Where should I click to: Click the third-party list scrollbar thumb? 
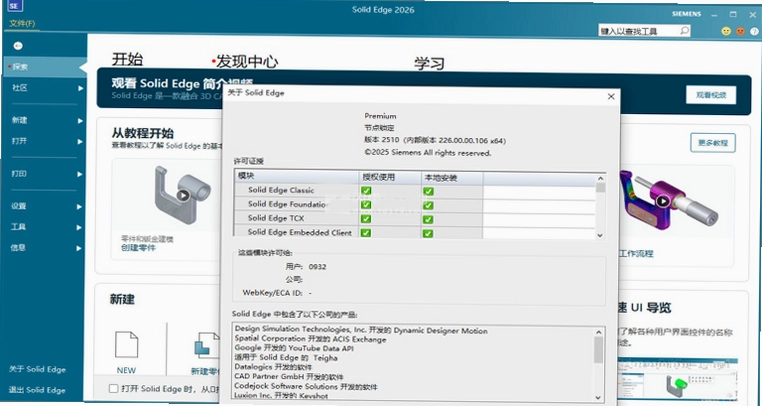(598, 350)
